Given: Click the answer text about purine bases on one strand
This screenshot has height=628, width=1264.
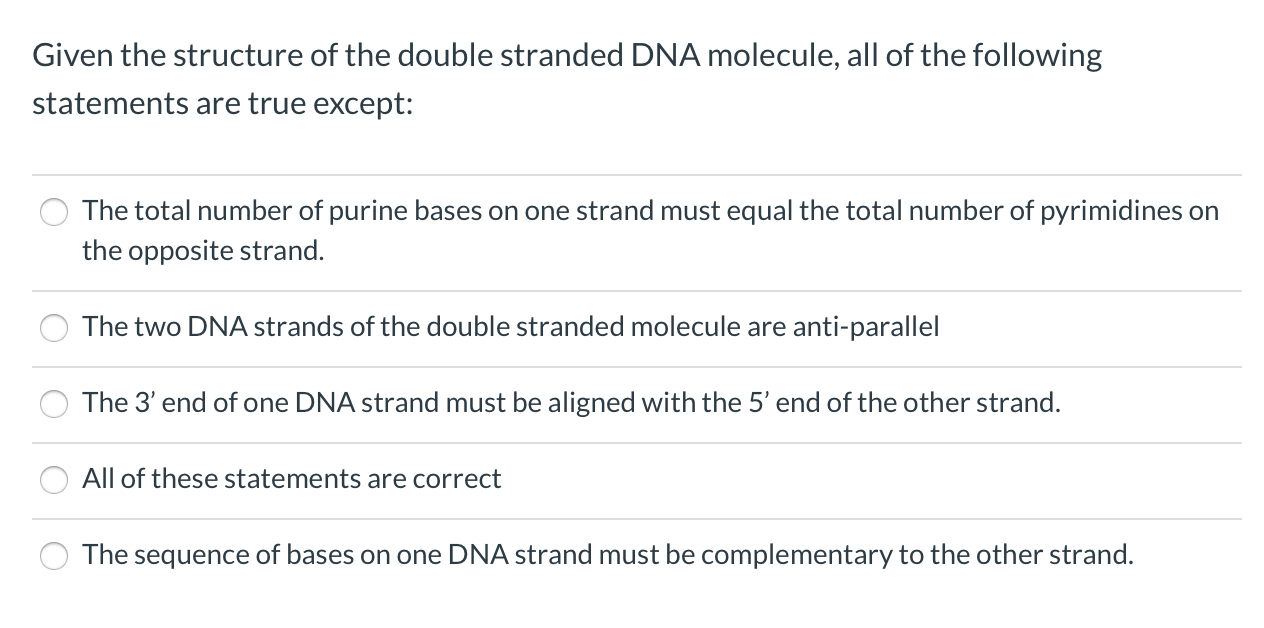Looking at the screenshot, I should 650,230.
